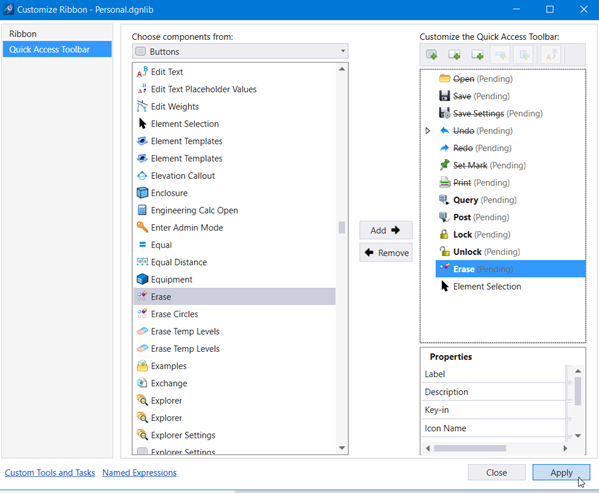This screenshot has height=493, width=599.
Task: Click the Equipment icon in components list
Action: click(x=142, y=279)
